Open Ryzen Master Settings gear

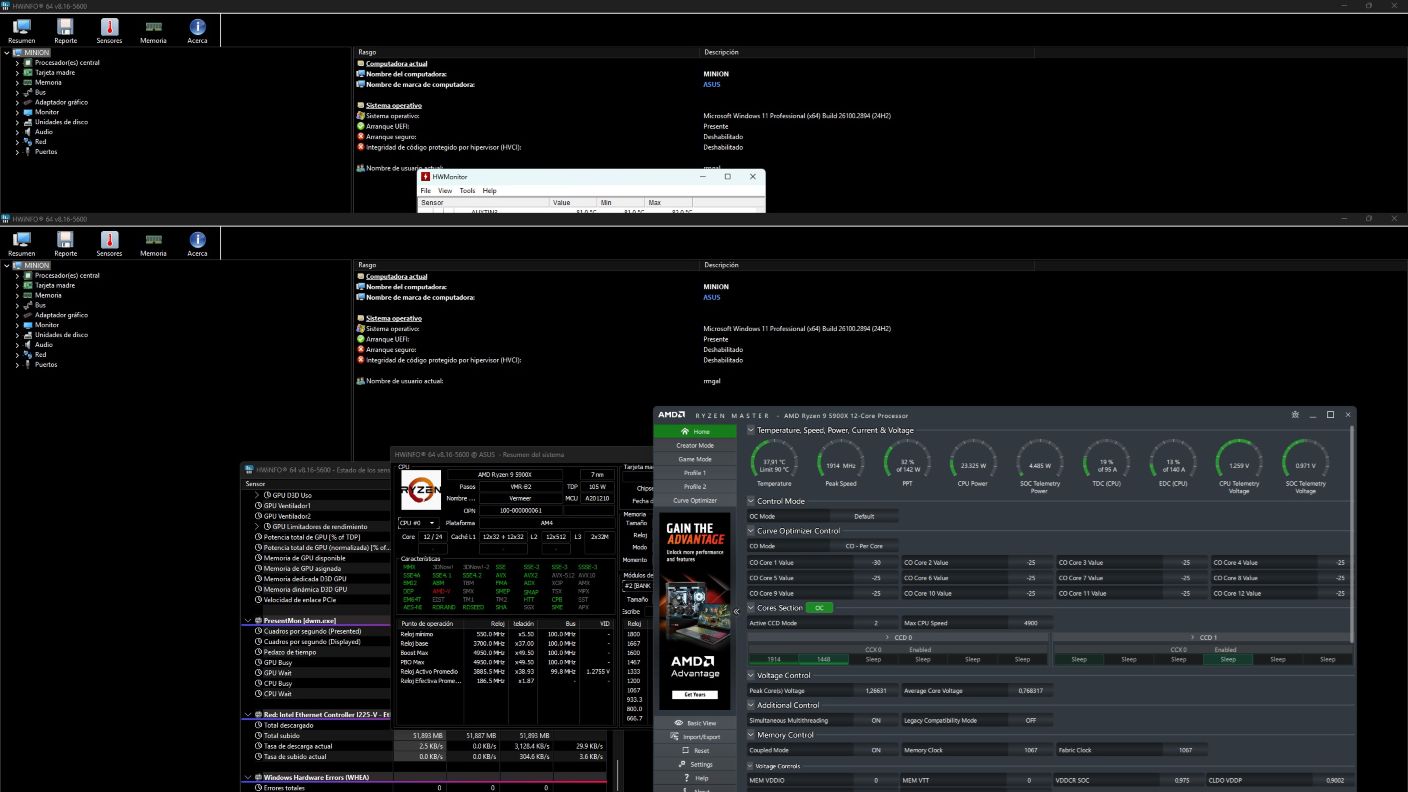[681, 764]
